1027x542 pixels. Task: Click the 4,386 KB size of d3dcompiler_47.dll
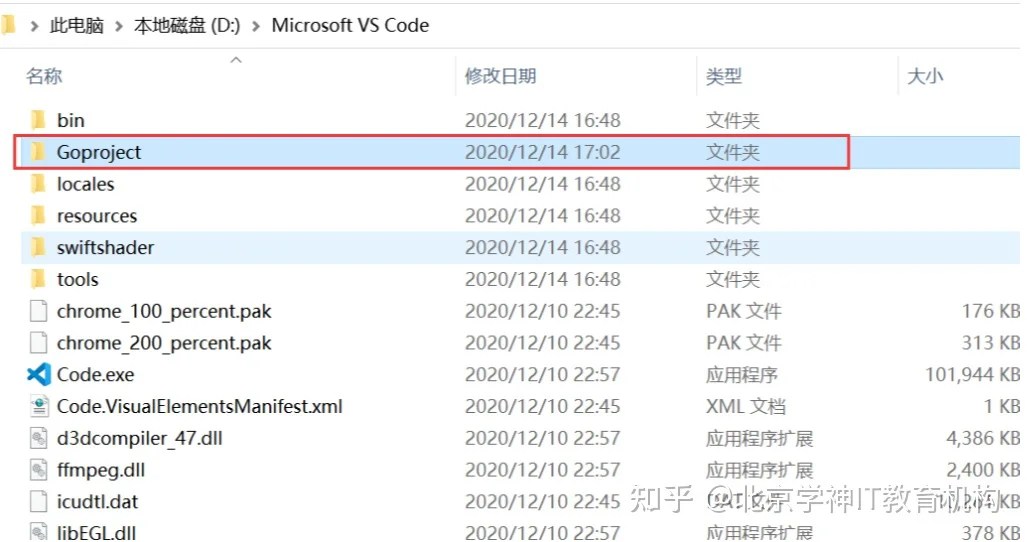983,439
